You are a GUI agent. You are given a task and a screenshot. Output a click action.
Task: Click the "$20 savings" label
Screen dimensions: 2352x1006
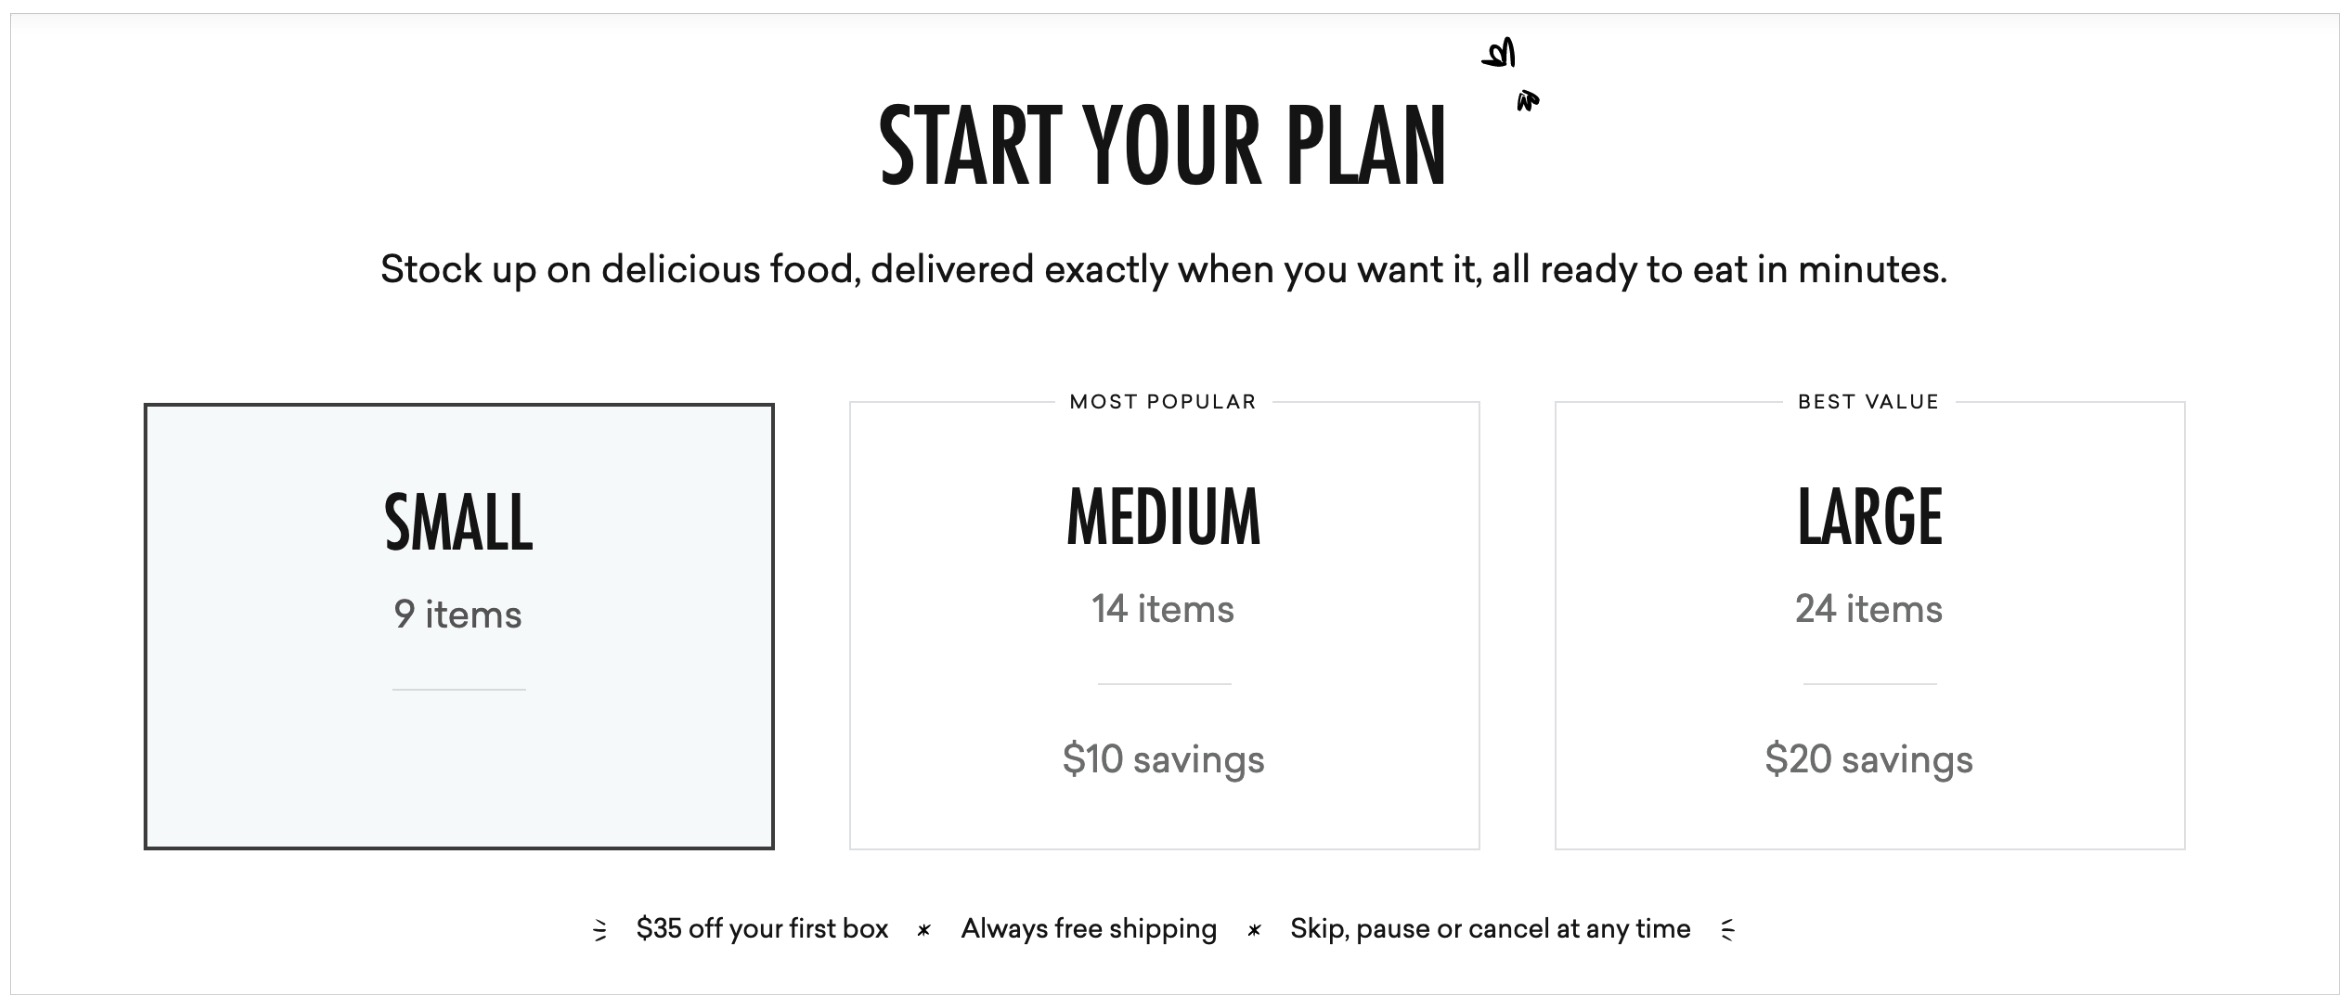1868,759
